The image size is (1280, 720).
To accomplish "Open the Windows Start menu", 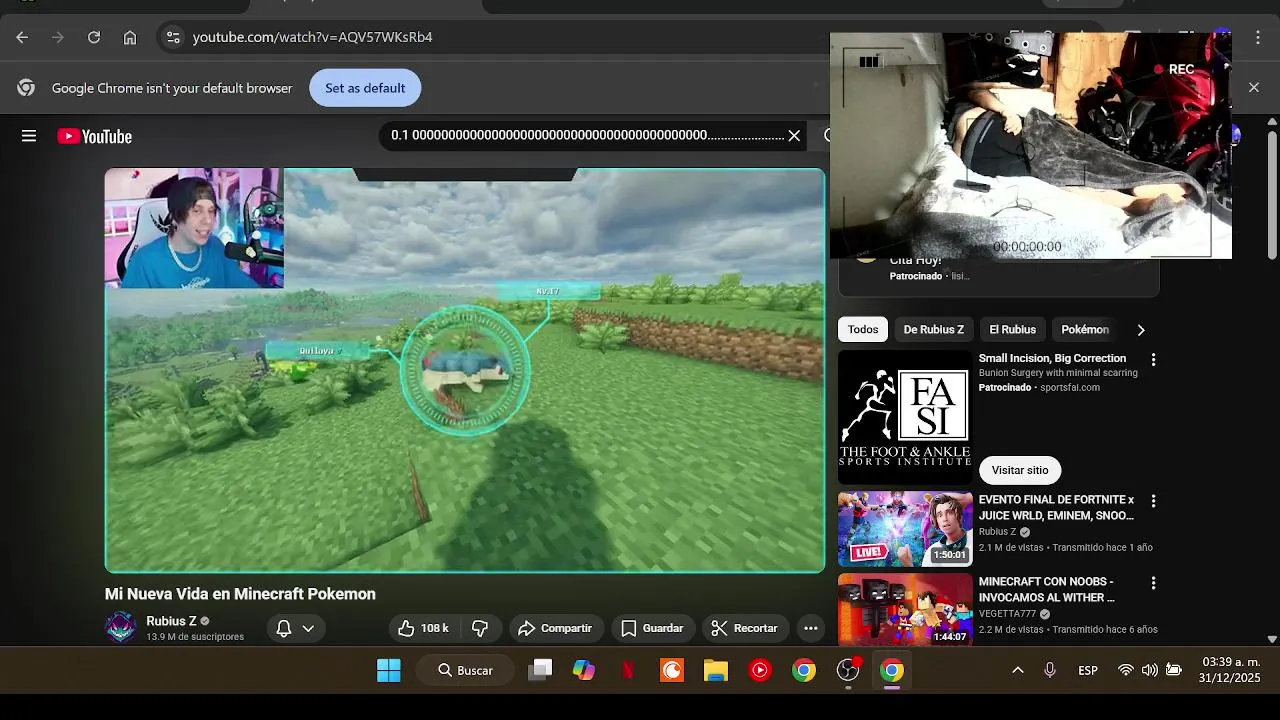I will pos(389,670).
